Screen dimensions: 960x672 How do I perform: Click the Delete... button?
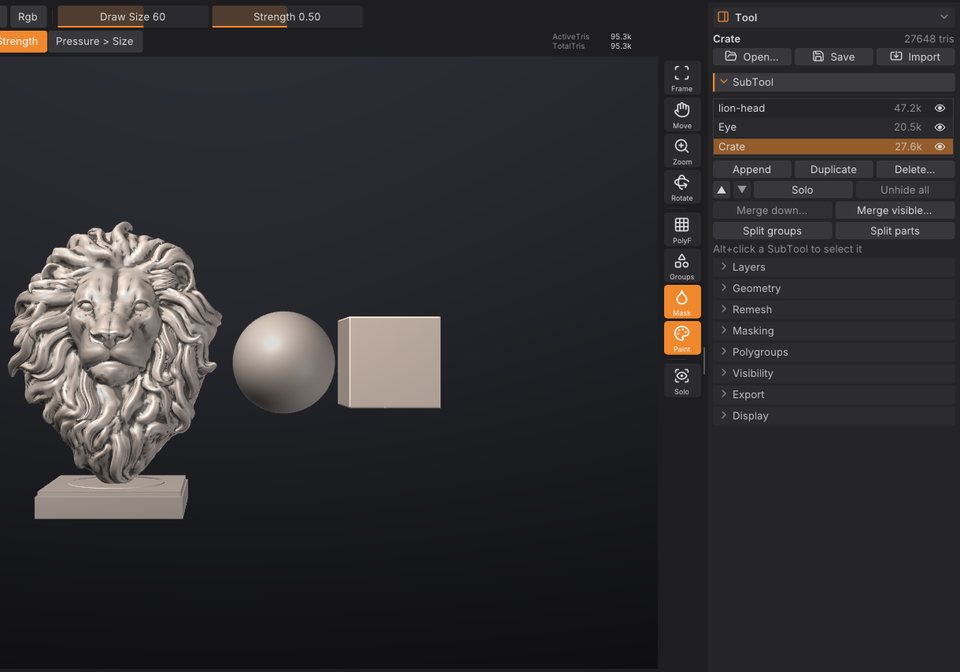tap(915, 170)
